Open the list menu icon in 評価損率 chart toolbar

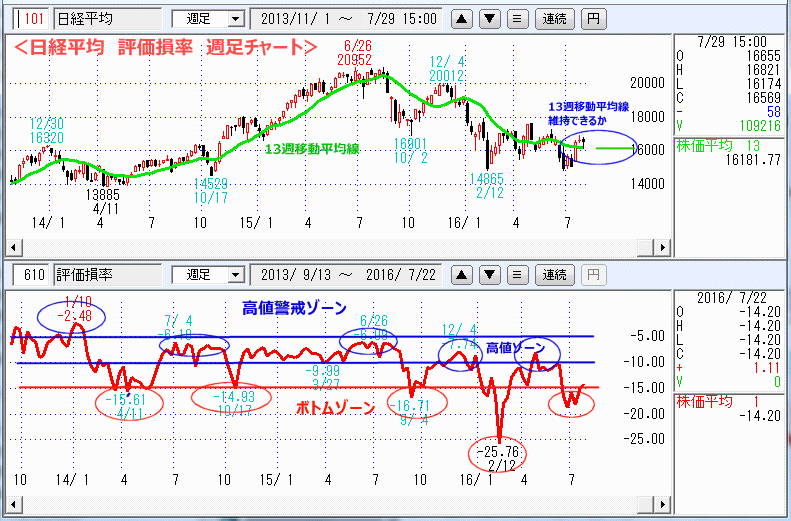pyautogui.click(x=517, y=275)
